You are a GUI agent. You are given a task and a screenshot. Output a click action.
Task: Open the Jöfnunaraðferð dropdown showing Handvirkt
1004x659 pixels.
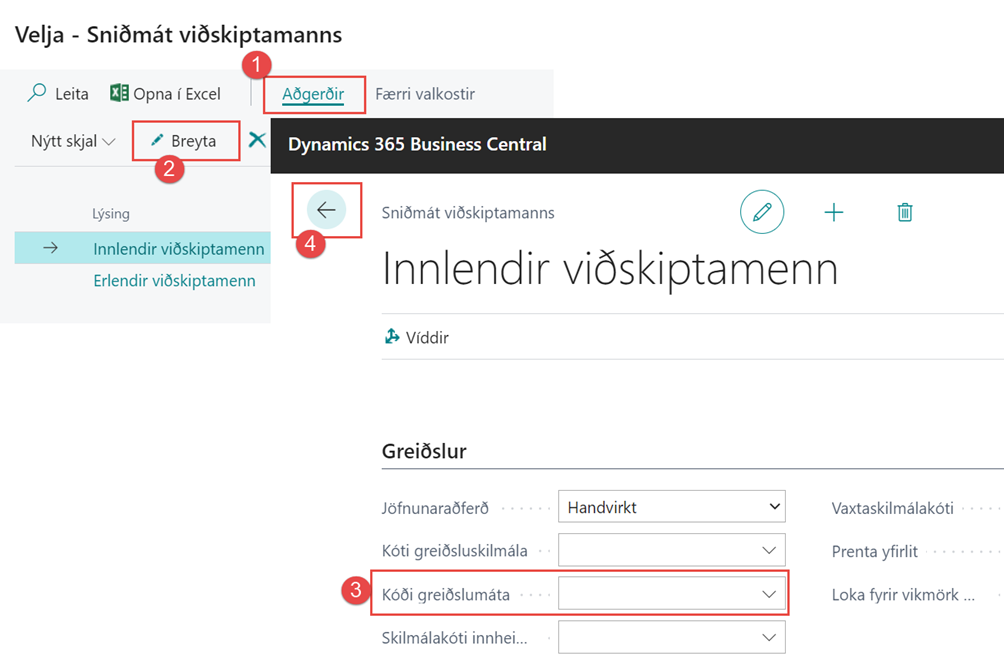(x=671, y=507)
